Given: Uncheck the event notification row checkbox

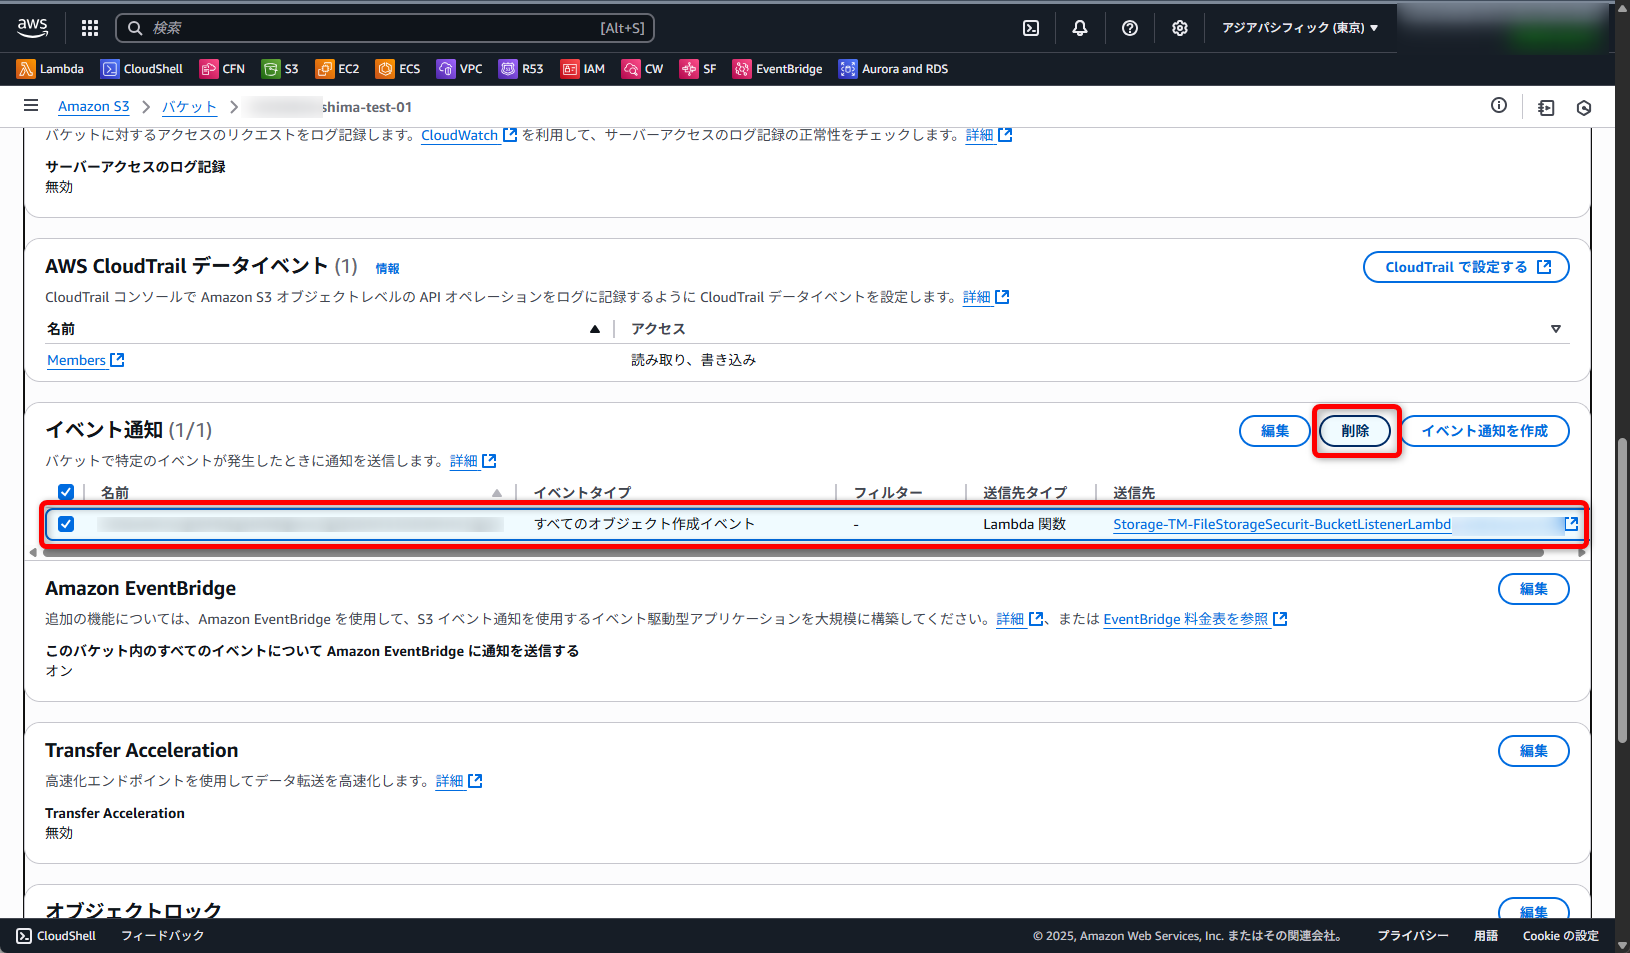Looking at the screenshot, I should [x=66, y=524].
